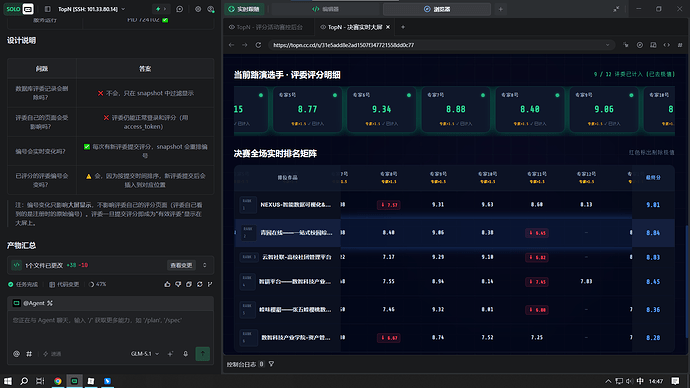690x388 pixels.
Task: Select the 专家6号 score card 9.34
Action: [382, 110]
